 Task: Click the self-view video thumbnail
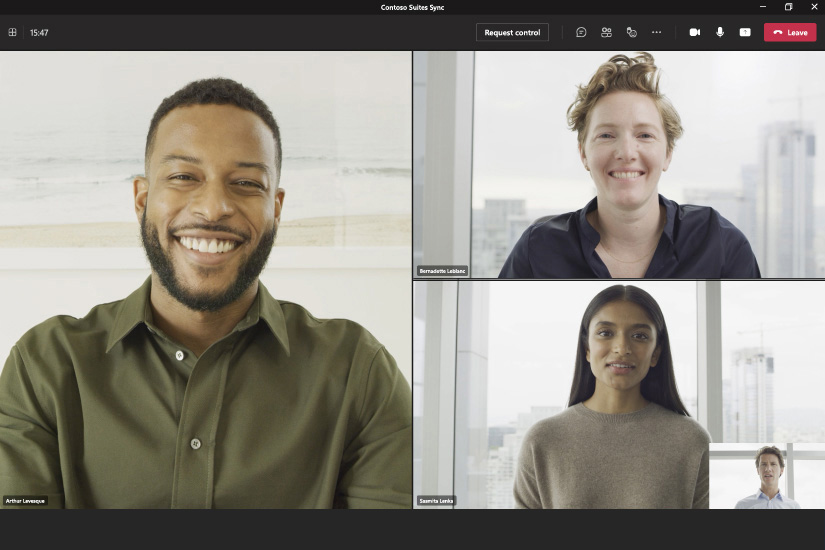(x=767, y=476)
